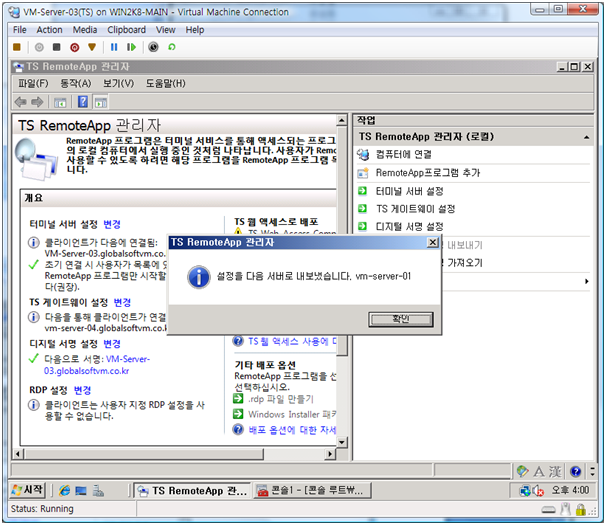Click the horizontal scrollbar thumb
Image resolution: width=606 pixels, height=525 pixels.
click(x=143, y=453)
